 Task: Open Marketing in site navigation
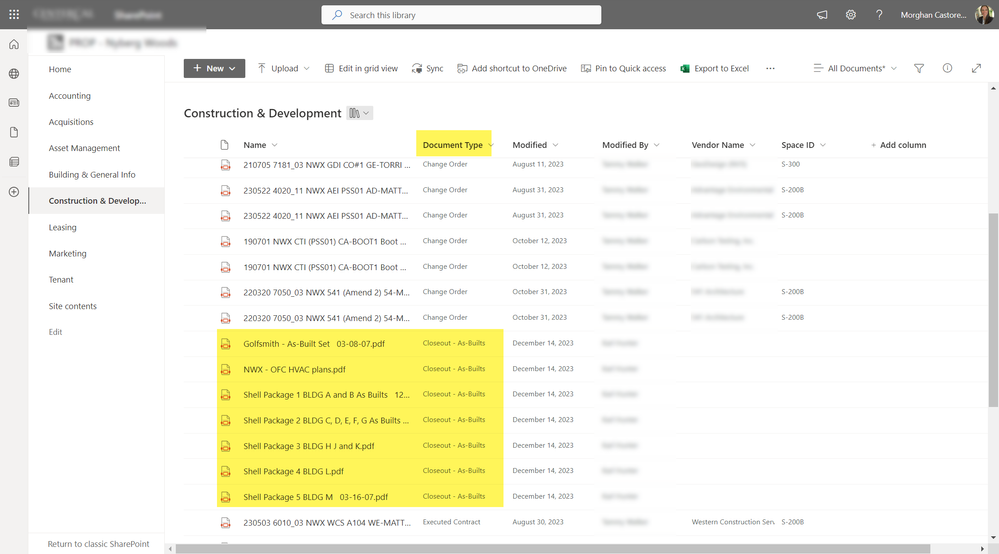(x=68, y=253)
